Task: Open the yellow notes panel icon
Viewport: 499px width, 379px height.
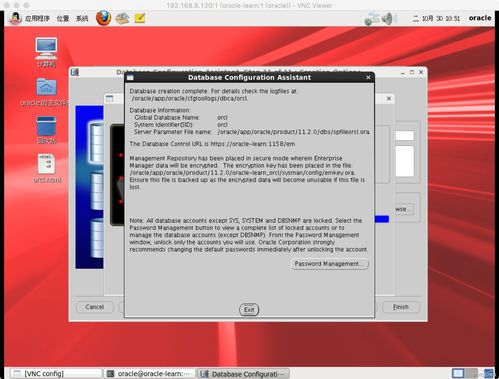Action: click(x=140, y=18)
